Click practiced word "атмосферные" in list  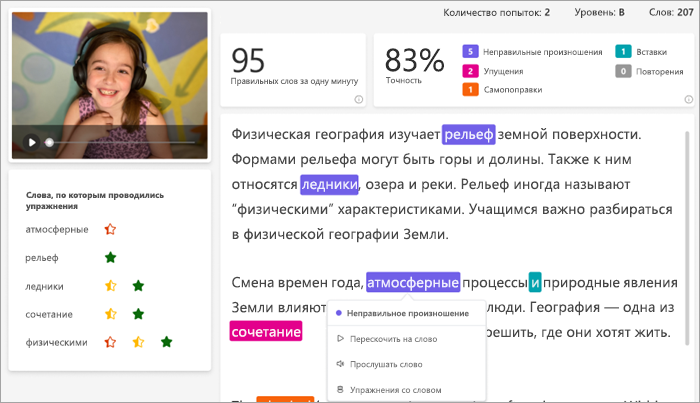click(x=57, y=230)
